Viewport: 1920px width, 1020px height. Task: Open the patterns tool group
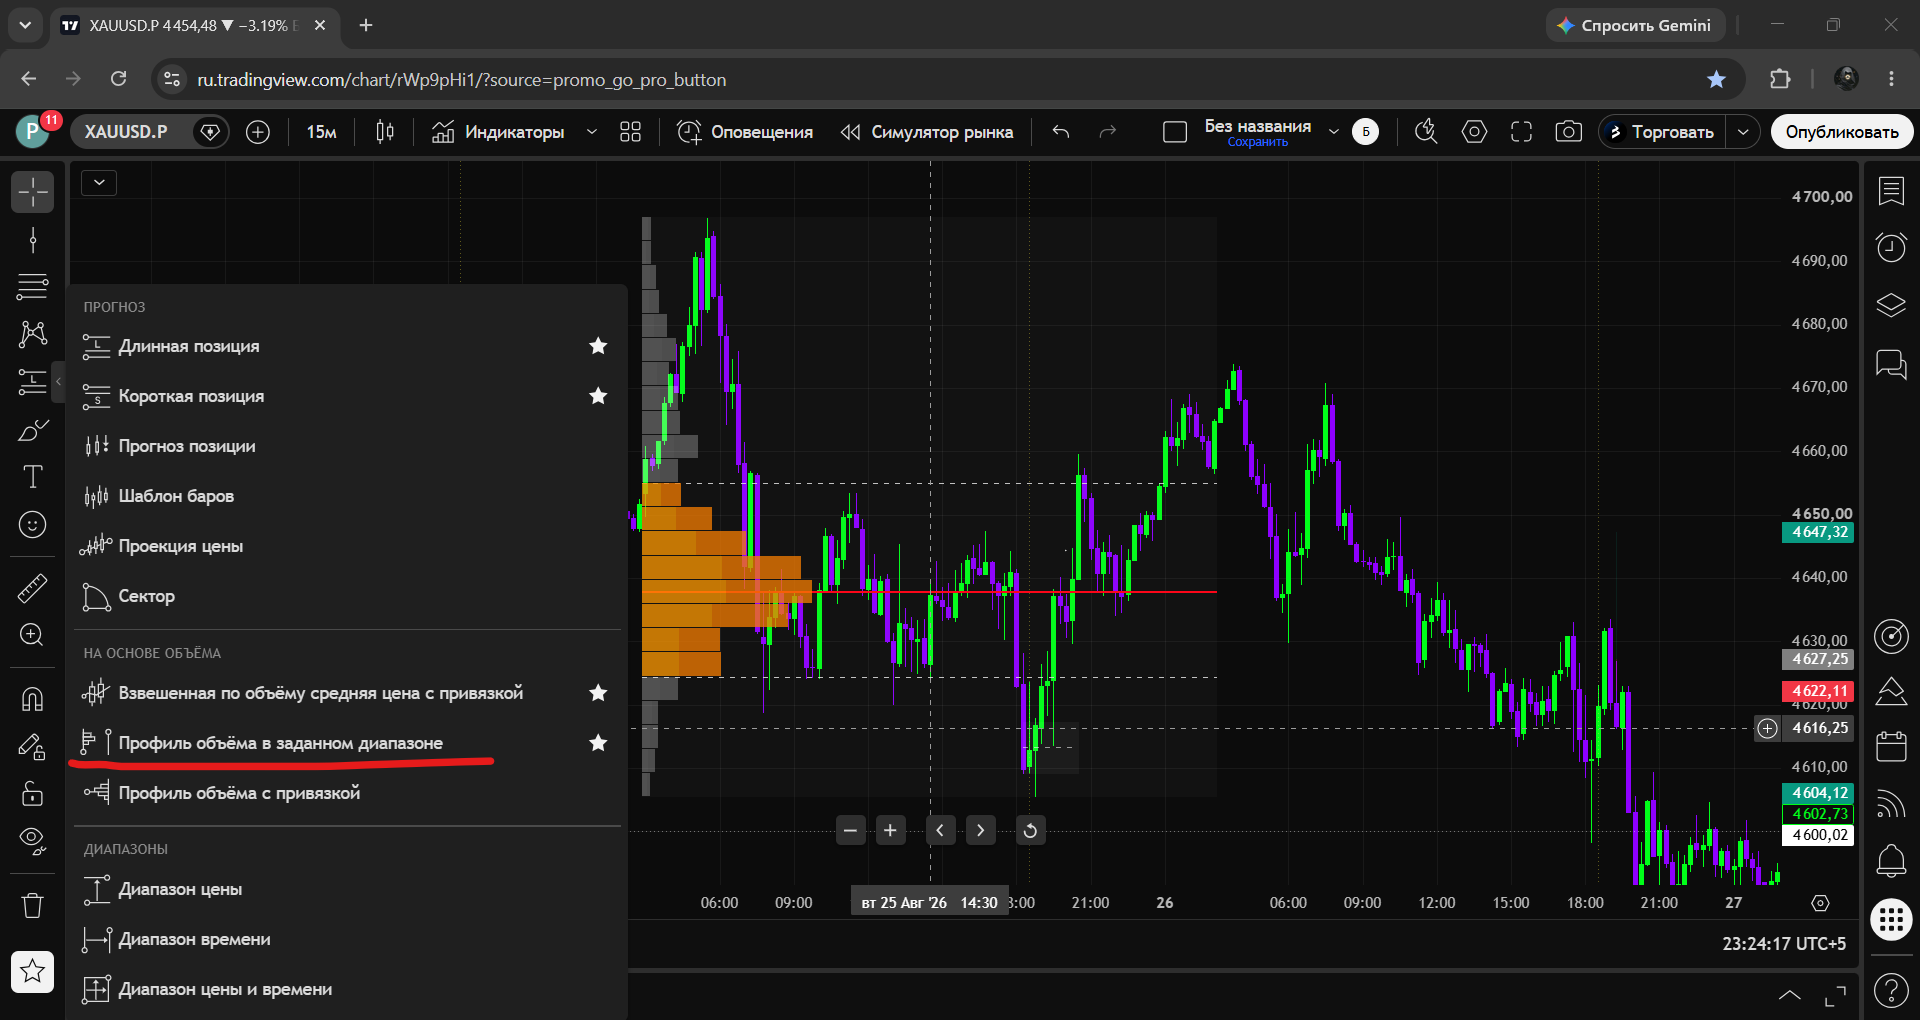pos(32,334)
